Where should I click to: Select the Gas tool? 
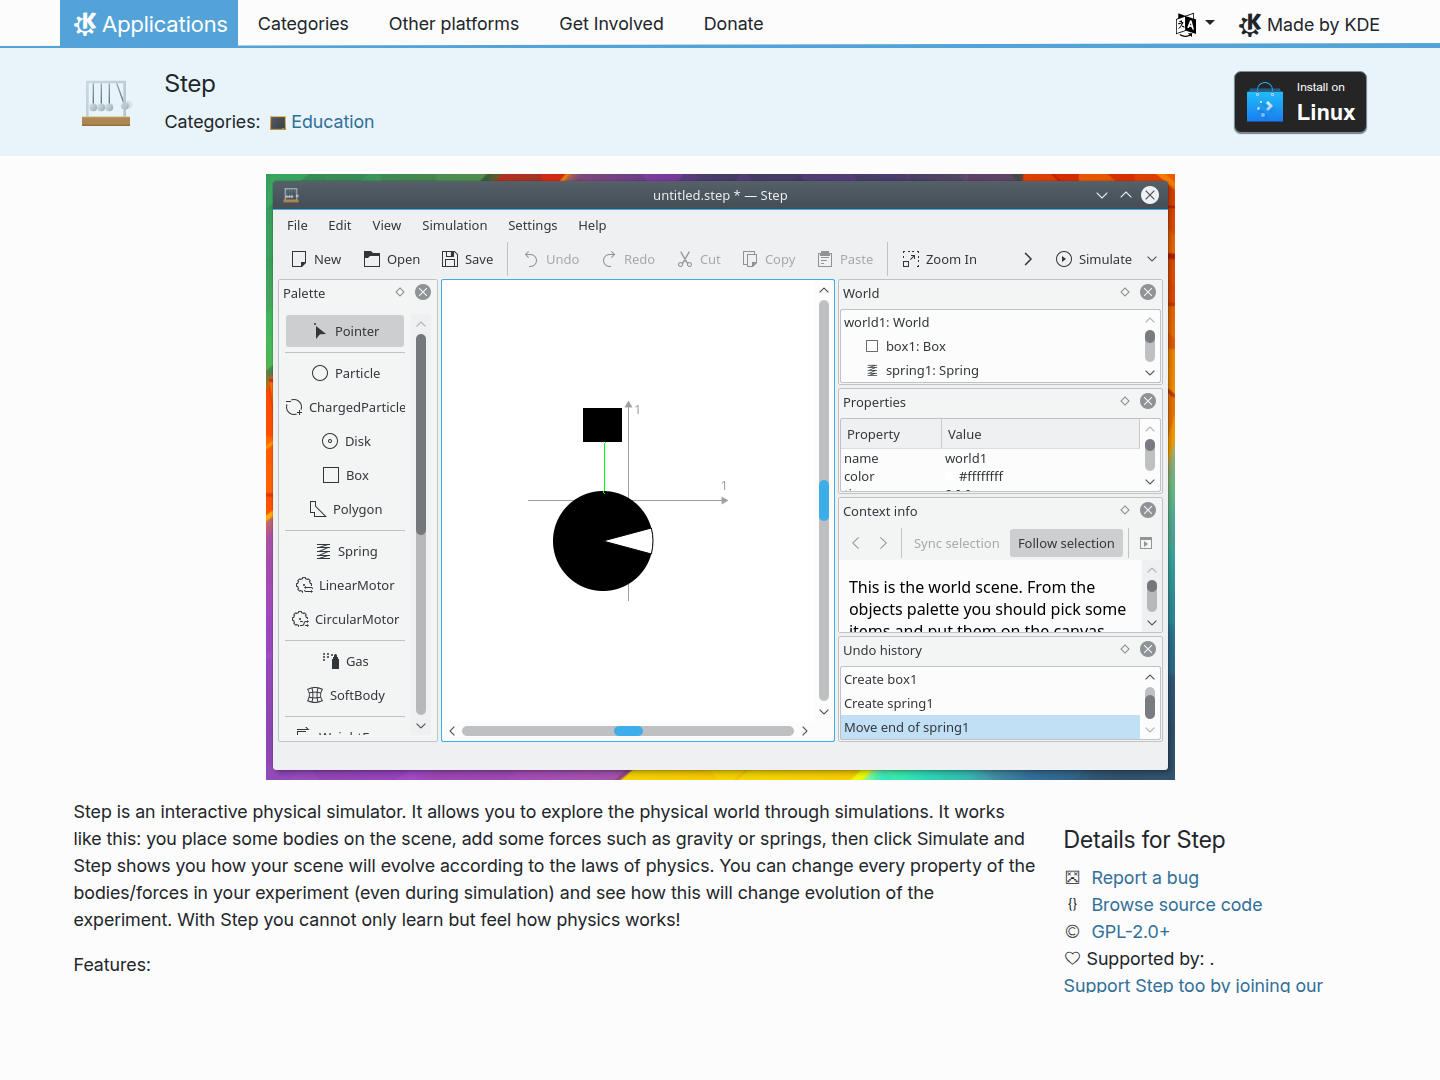pyautogui.click(x=345, y=661)
